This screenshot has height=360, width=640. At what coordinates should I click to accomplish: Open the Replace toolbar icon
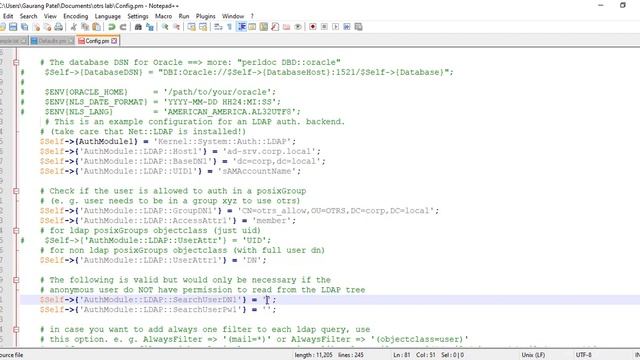pos(150,27)
